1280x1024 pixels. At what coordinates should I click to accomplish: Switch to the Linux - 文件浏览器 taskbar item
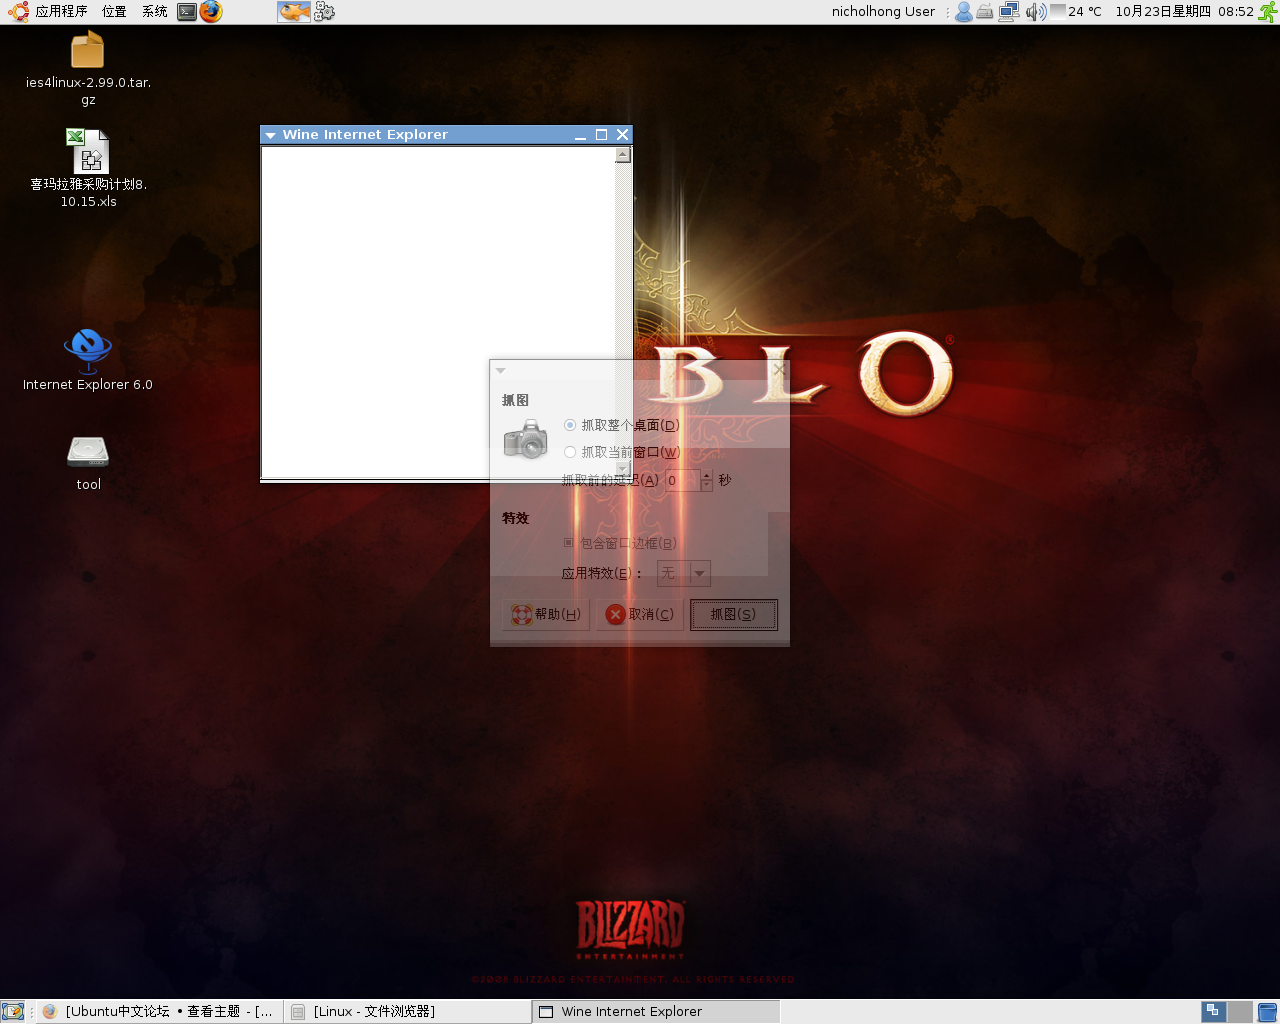pyautogui.click(x=408, y=1012)
